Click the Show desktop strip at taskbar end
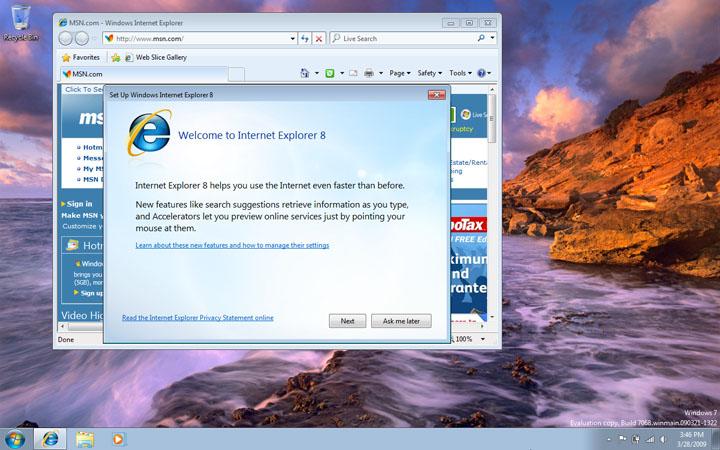720x450 pixels. coord(715,439)
